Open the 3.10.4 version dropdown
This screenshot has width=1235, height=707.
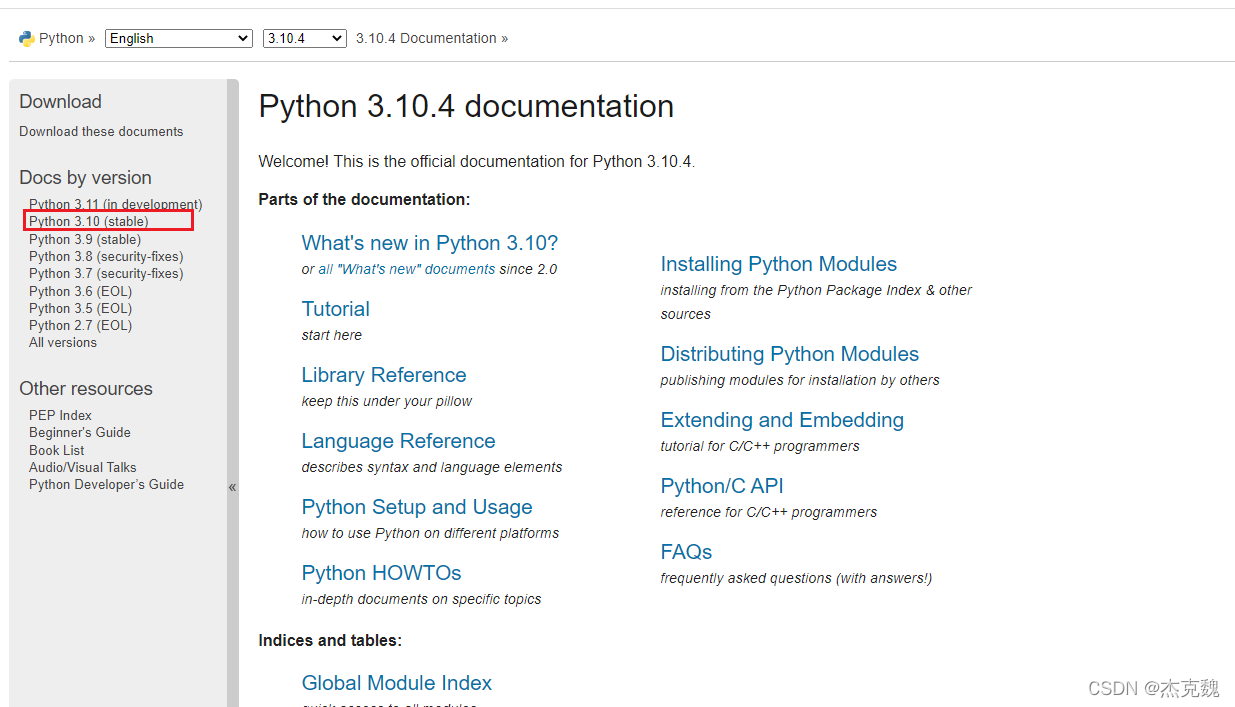[x=304, y=38]
